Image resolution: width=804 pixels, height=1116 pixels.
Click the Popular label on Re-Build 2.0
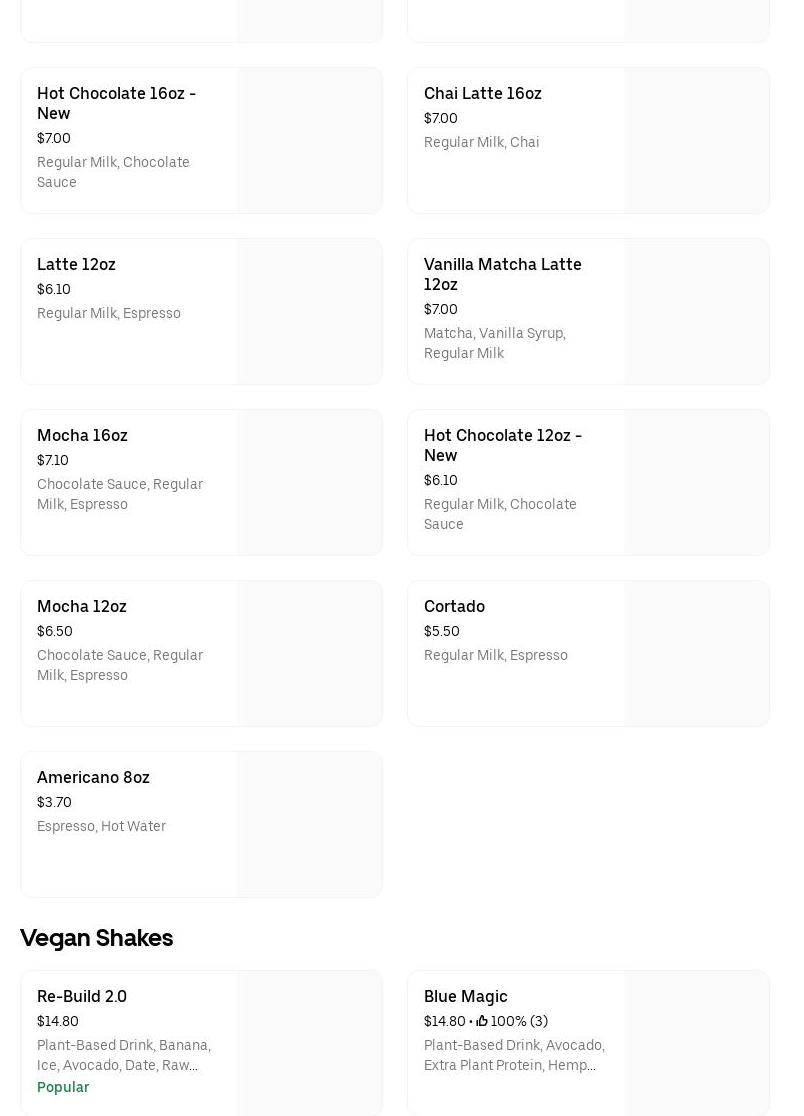pyautogui.click(x=63, y=1087)
